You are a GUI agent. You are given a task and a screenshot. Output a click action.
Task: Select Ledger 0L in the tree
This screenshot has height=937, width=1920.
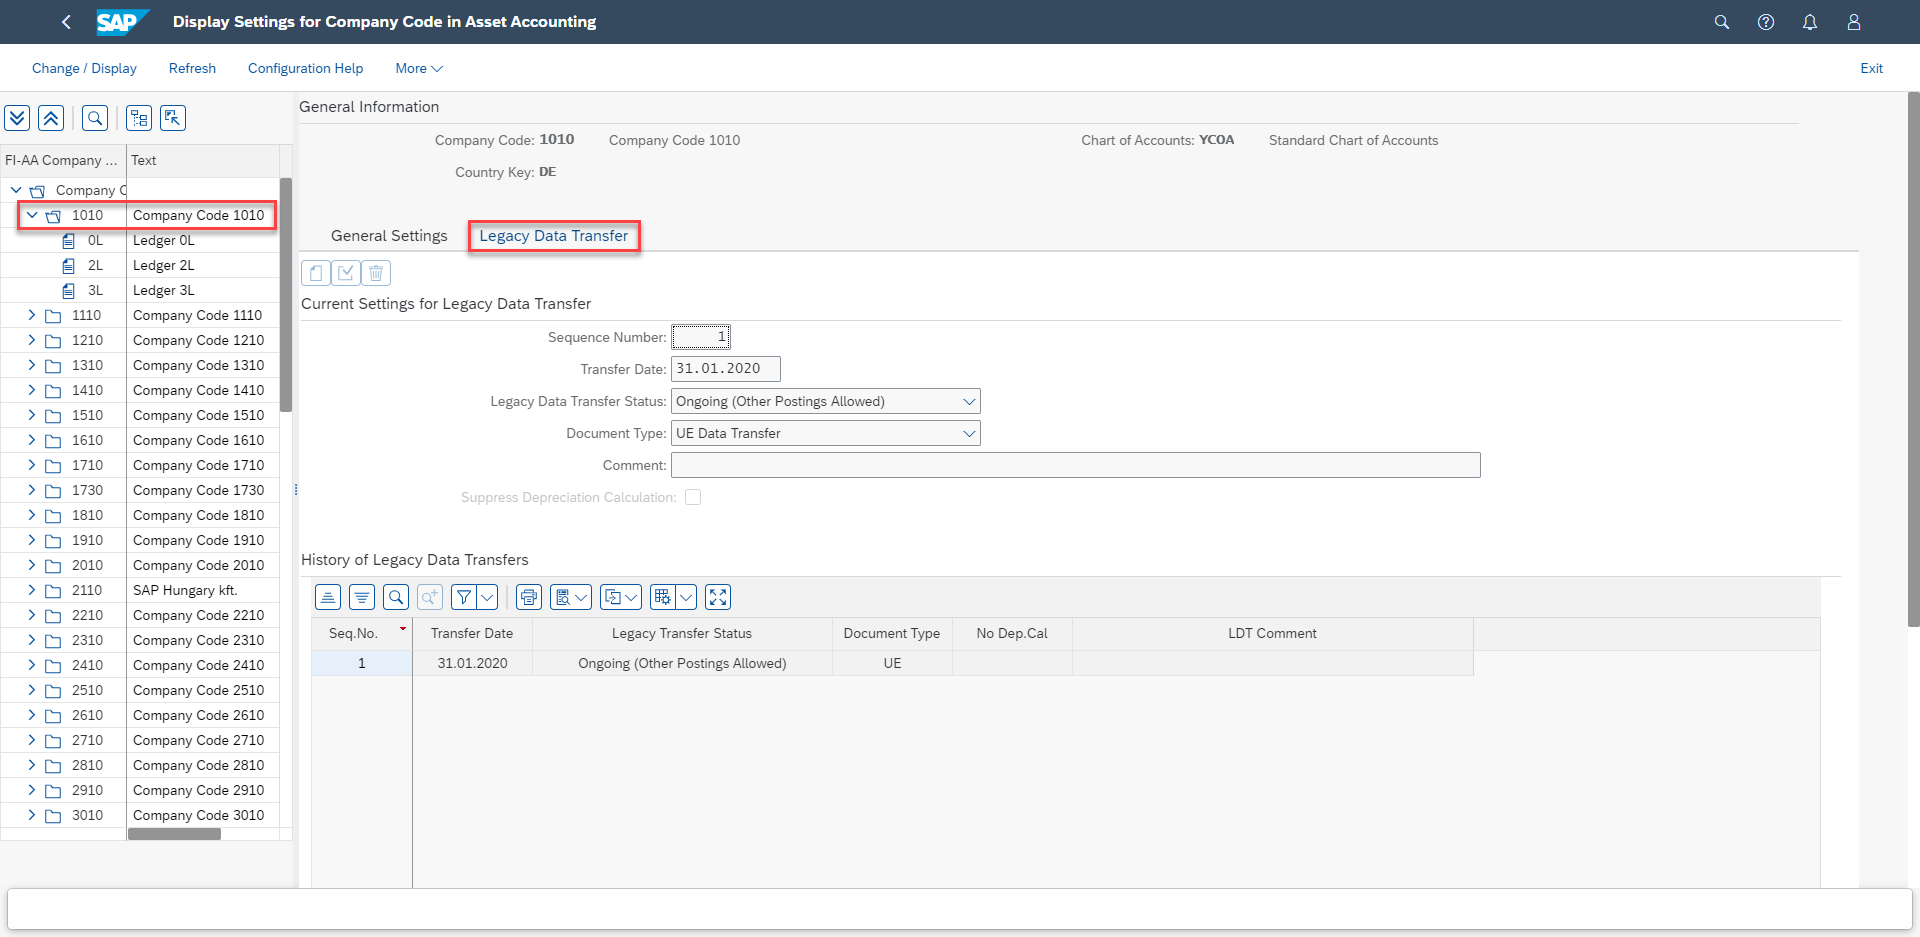pos(140,240)
